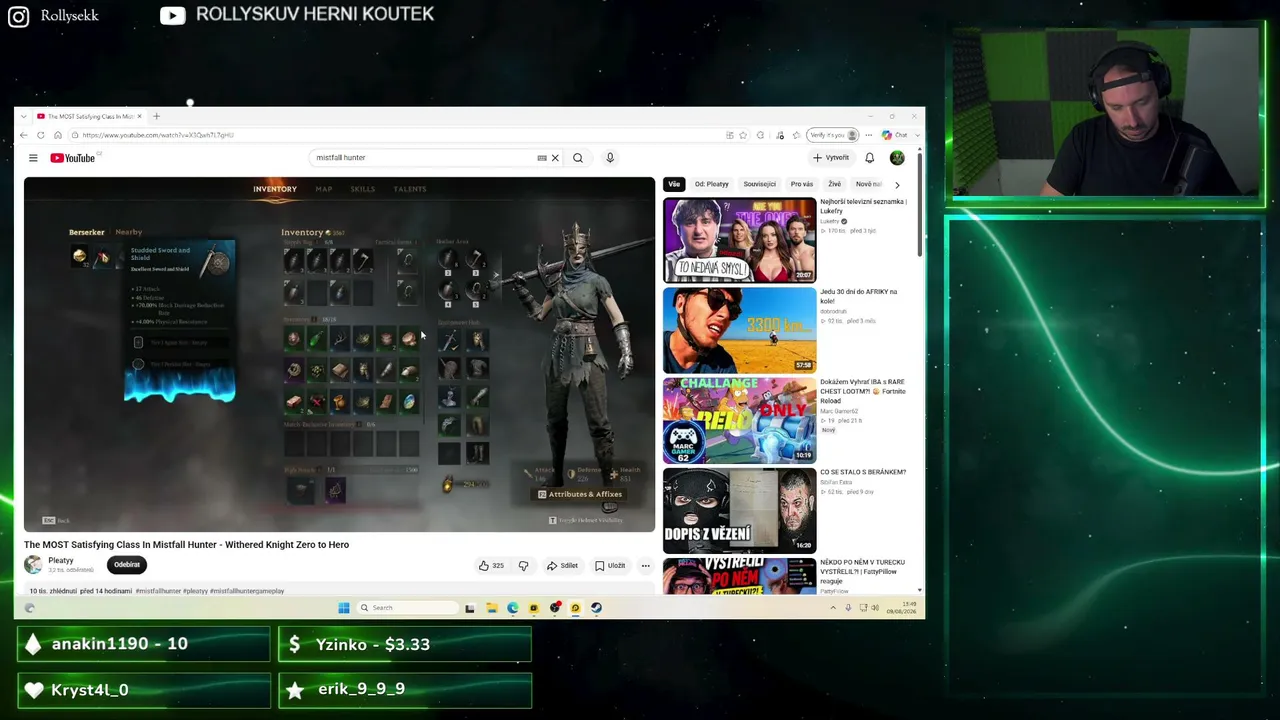Select the 'Vše' filter chip
Image resolution: width=1280 pixels, height=720 pixels.
coord(674,184)
